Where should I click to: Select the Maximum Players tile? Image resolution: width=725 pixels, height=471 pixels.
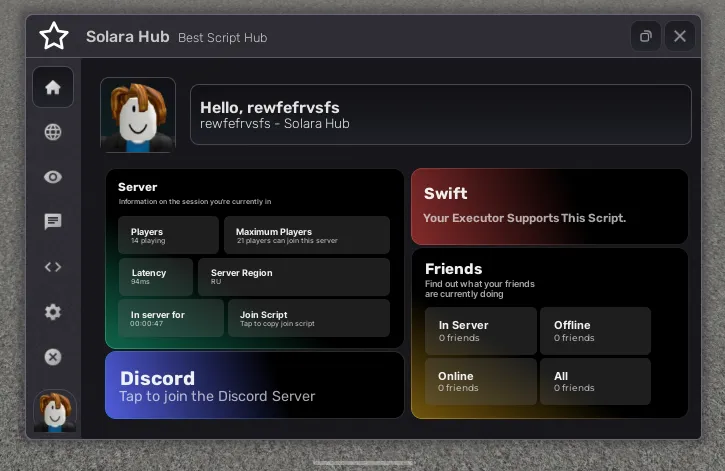(307, 235)
